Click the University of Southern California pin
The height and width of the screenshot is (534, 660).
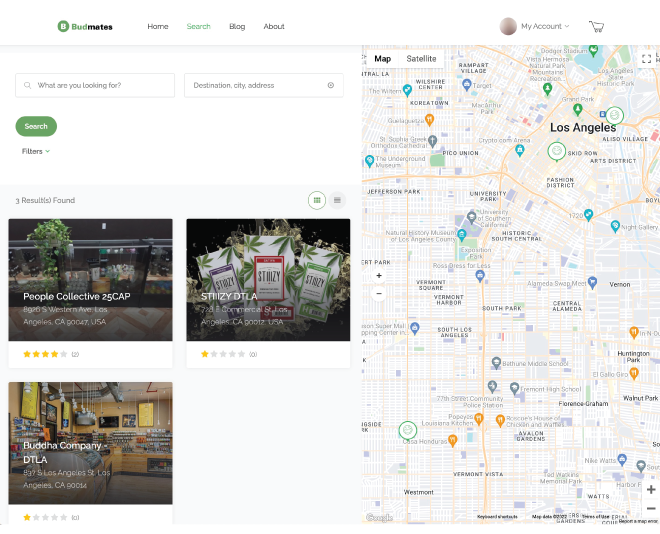[471, 218]
